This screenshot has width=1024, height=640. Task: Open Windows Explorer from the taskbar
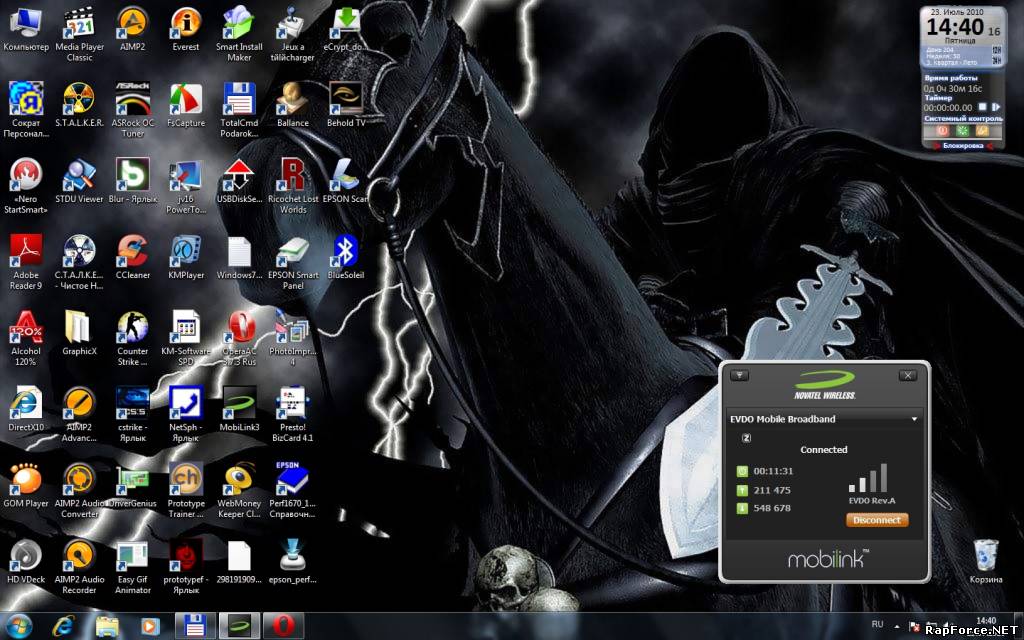[107, 626]
